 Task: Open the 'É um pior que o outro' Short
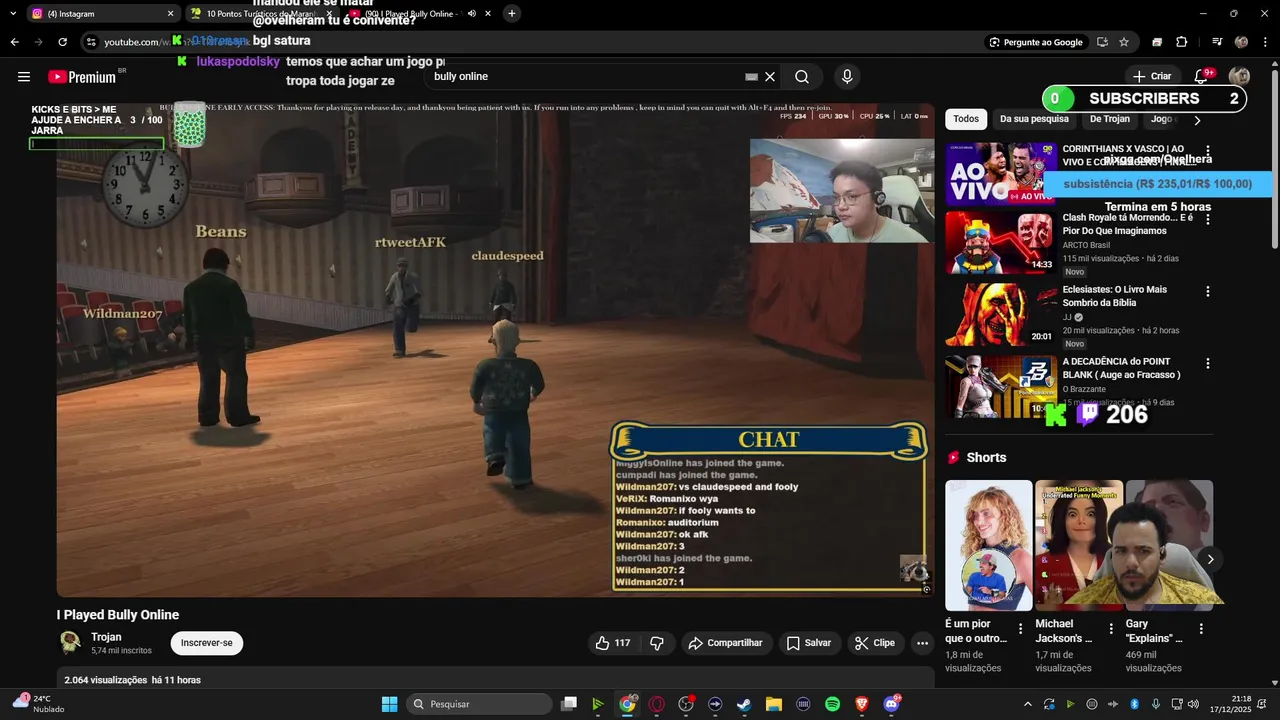[x=989, y=545]
